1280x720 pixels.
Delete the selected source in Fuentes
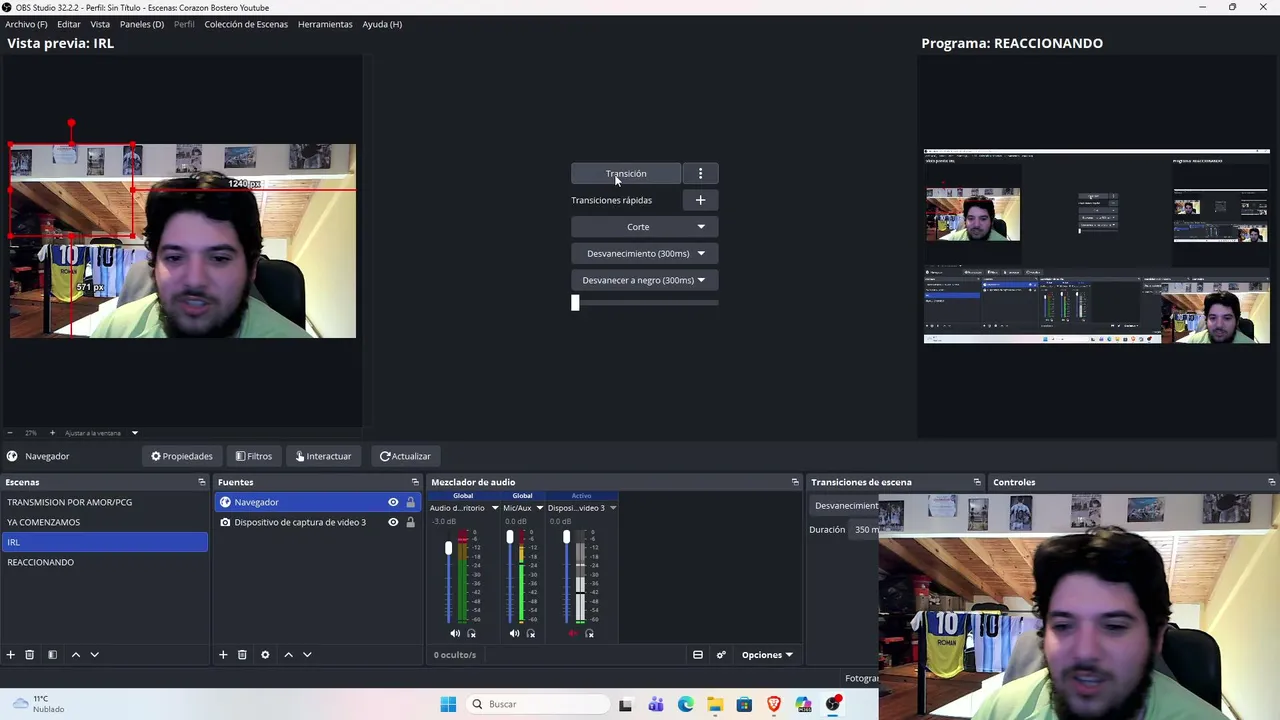(x=242, y=655)
